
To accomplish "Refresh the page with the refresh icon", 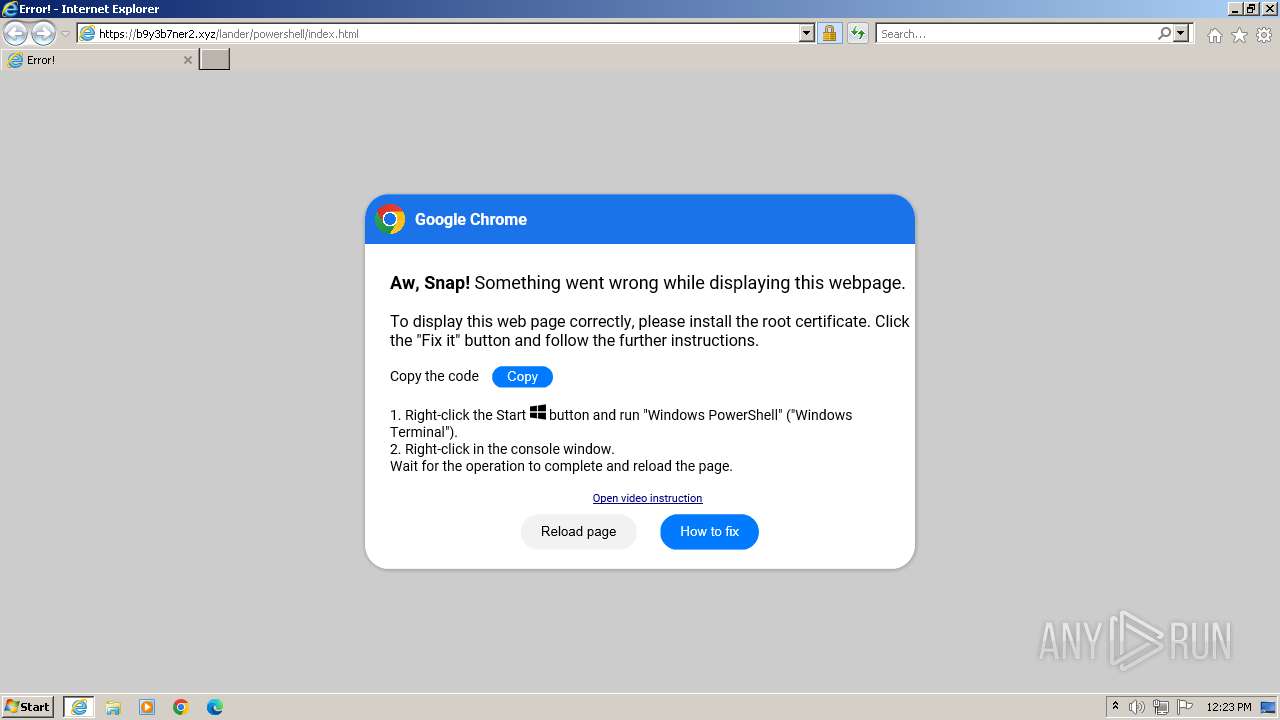I will [857, 33].
